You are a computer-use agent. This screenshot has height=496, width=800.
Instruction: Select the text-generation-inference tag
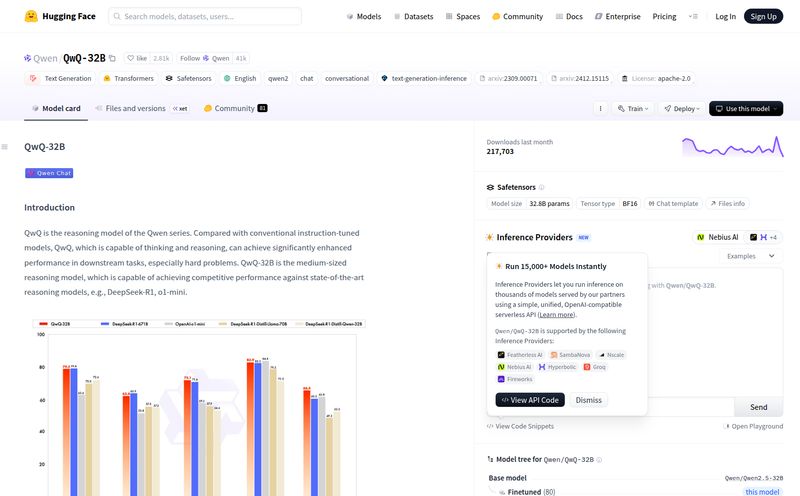[x=424, y=79]
